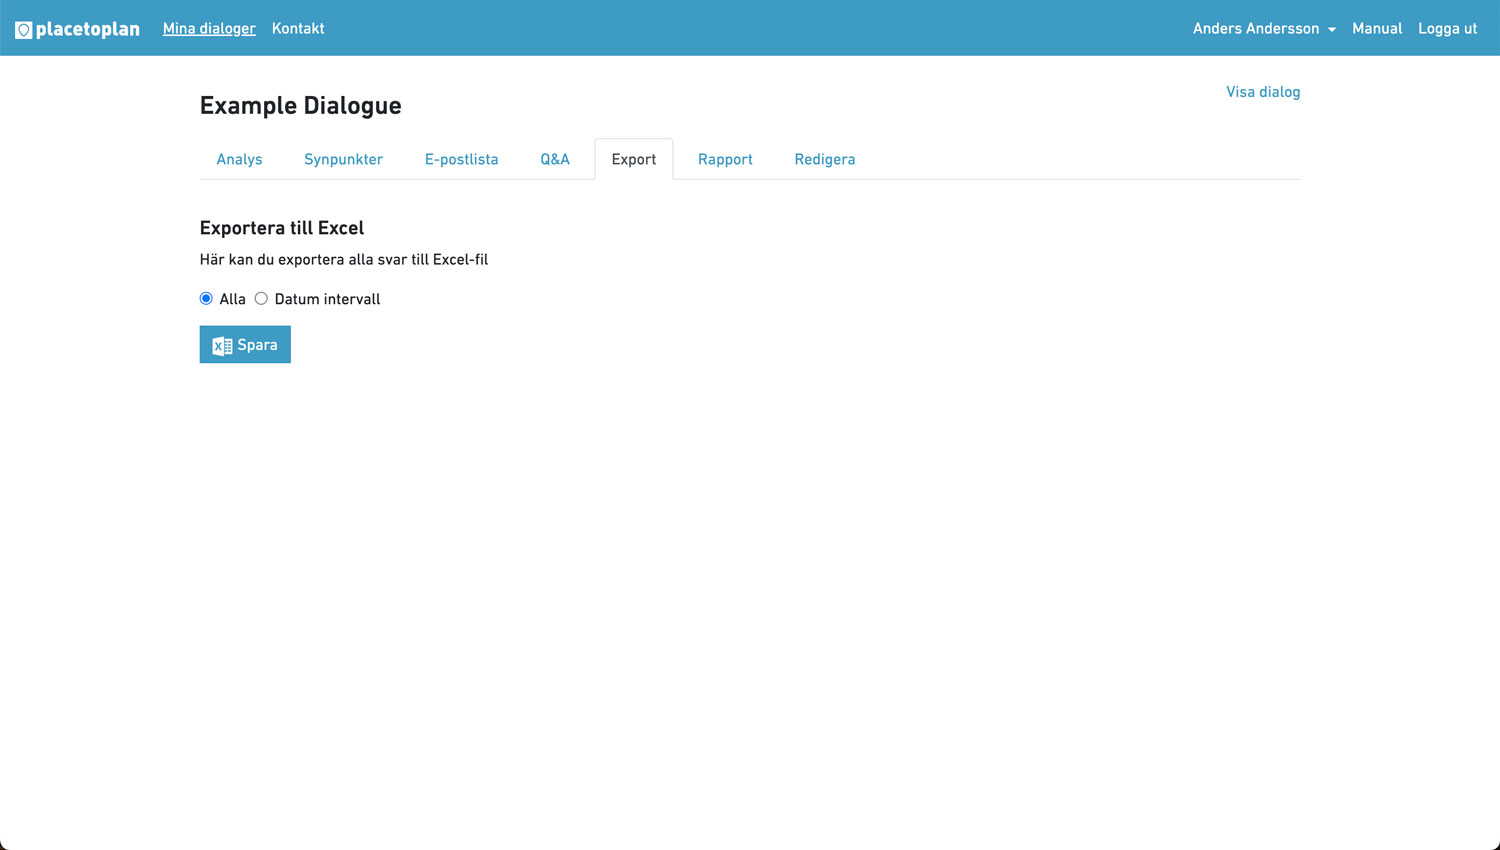Switch to the Analys tab

[x=239, y=160]
